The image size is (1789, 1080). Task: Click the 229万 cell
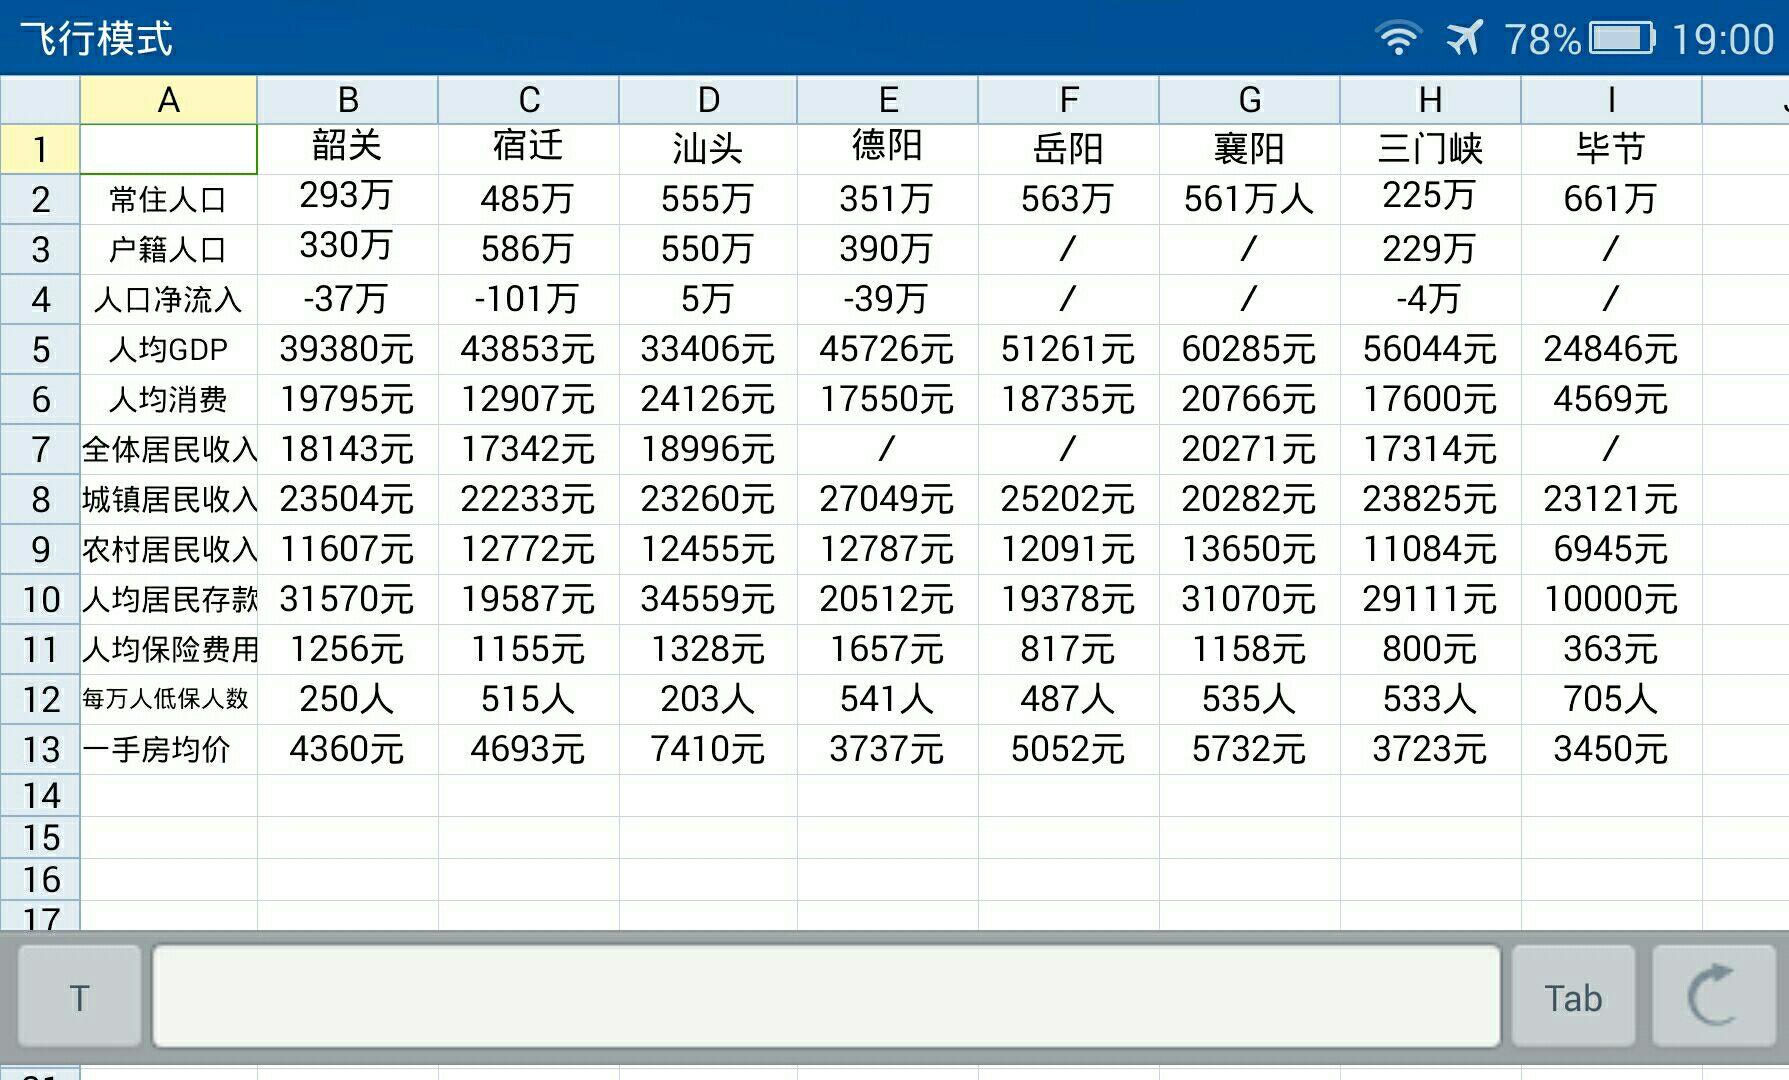coord(1430,249)
